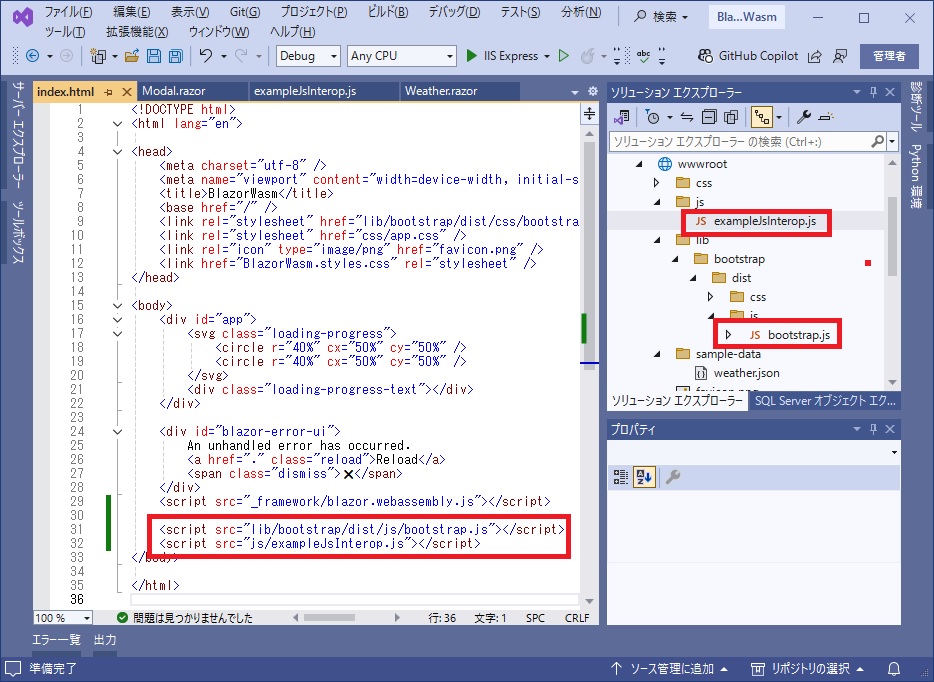Open the 編集(E) menu
This screenshot has width=934, height=682.
coord(132,12)
